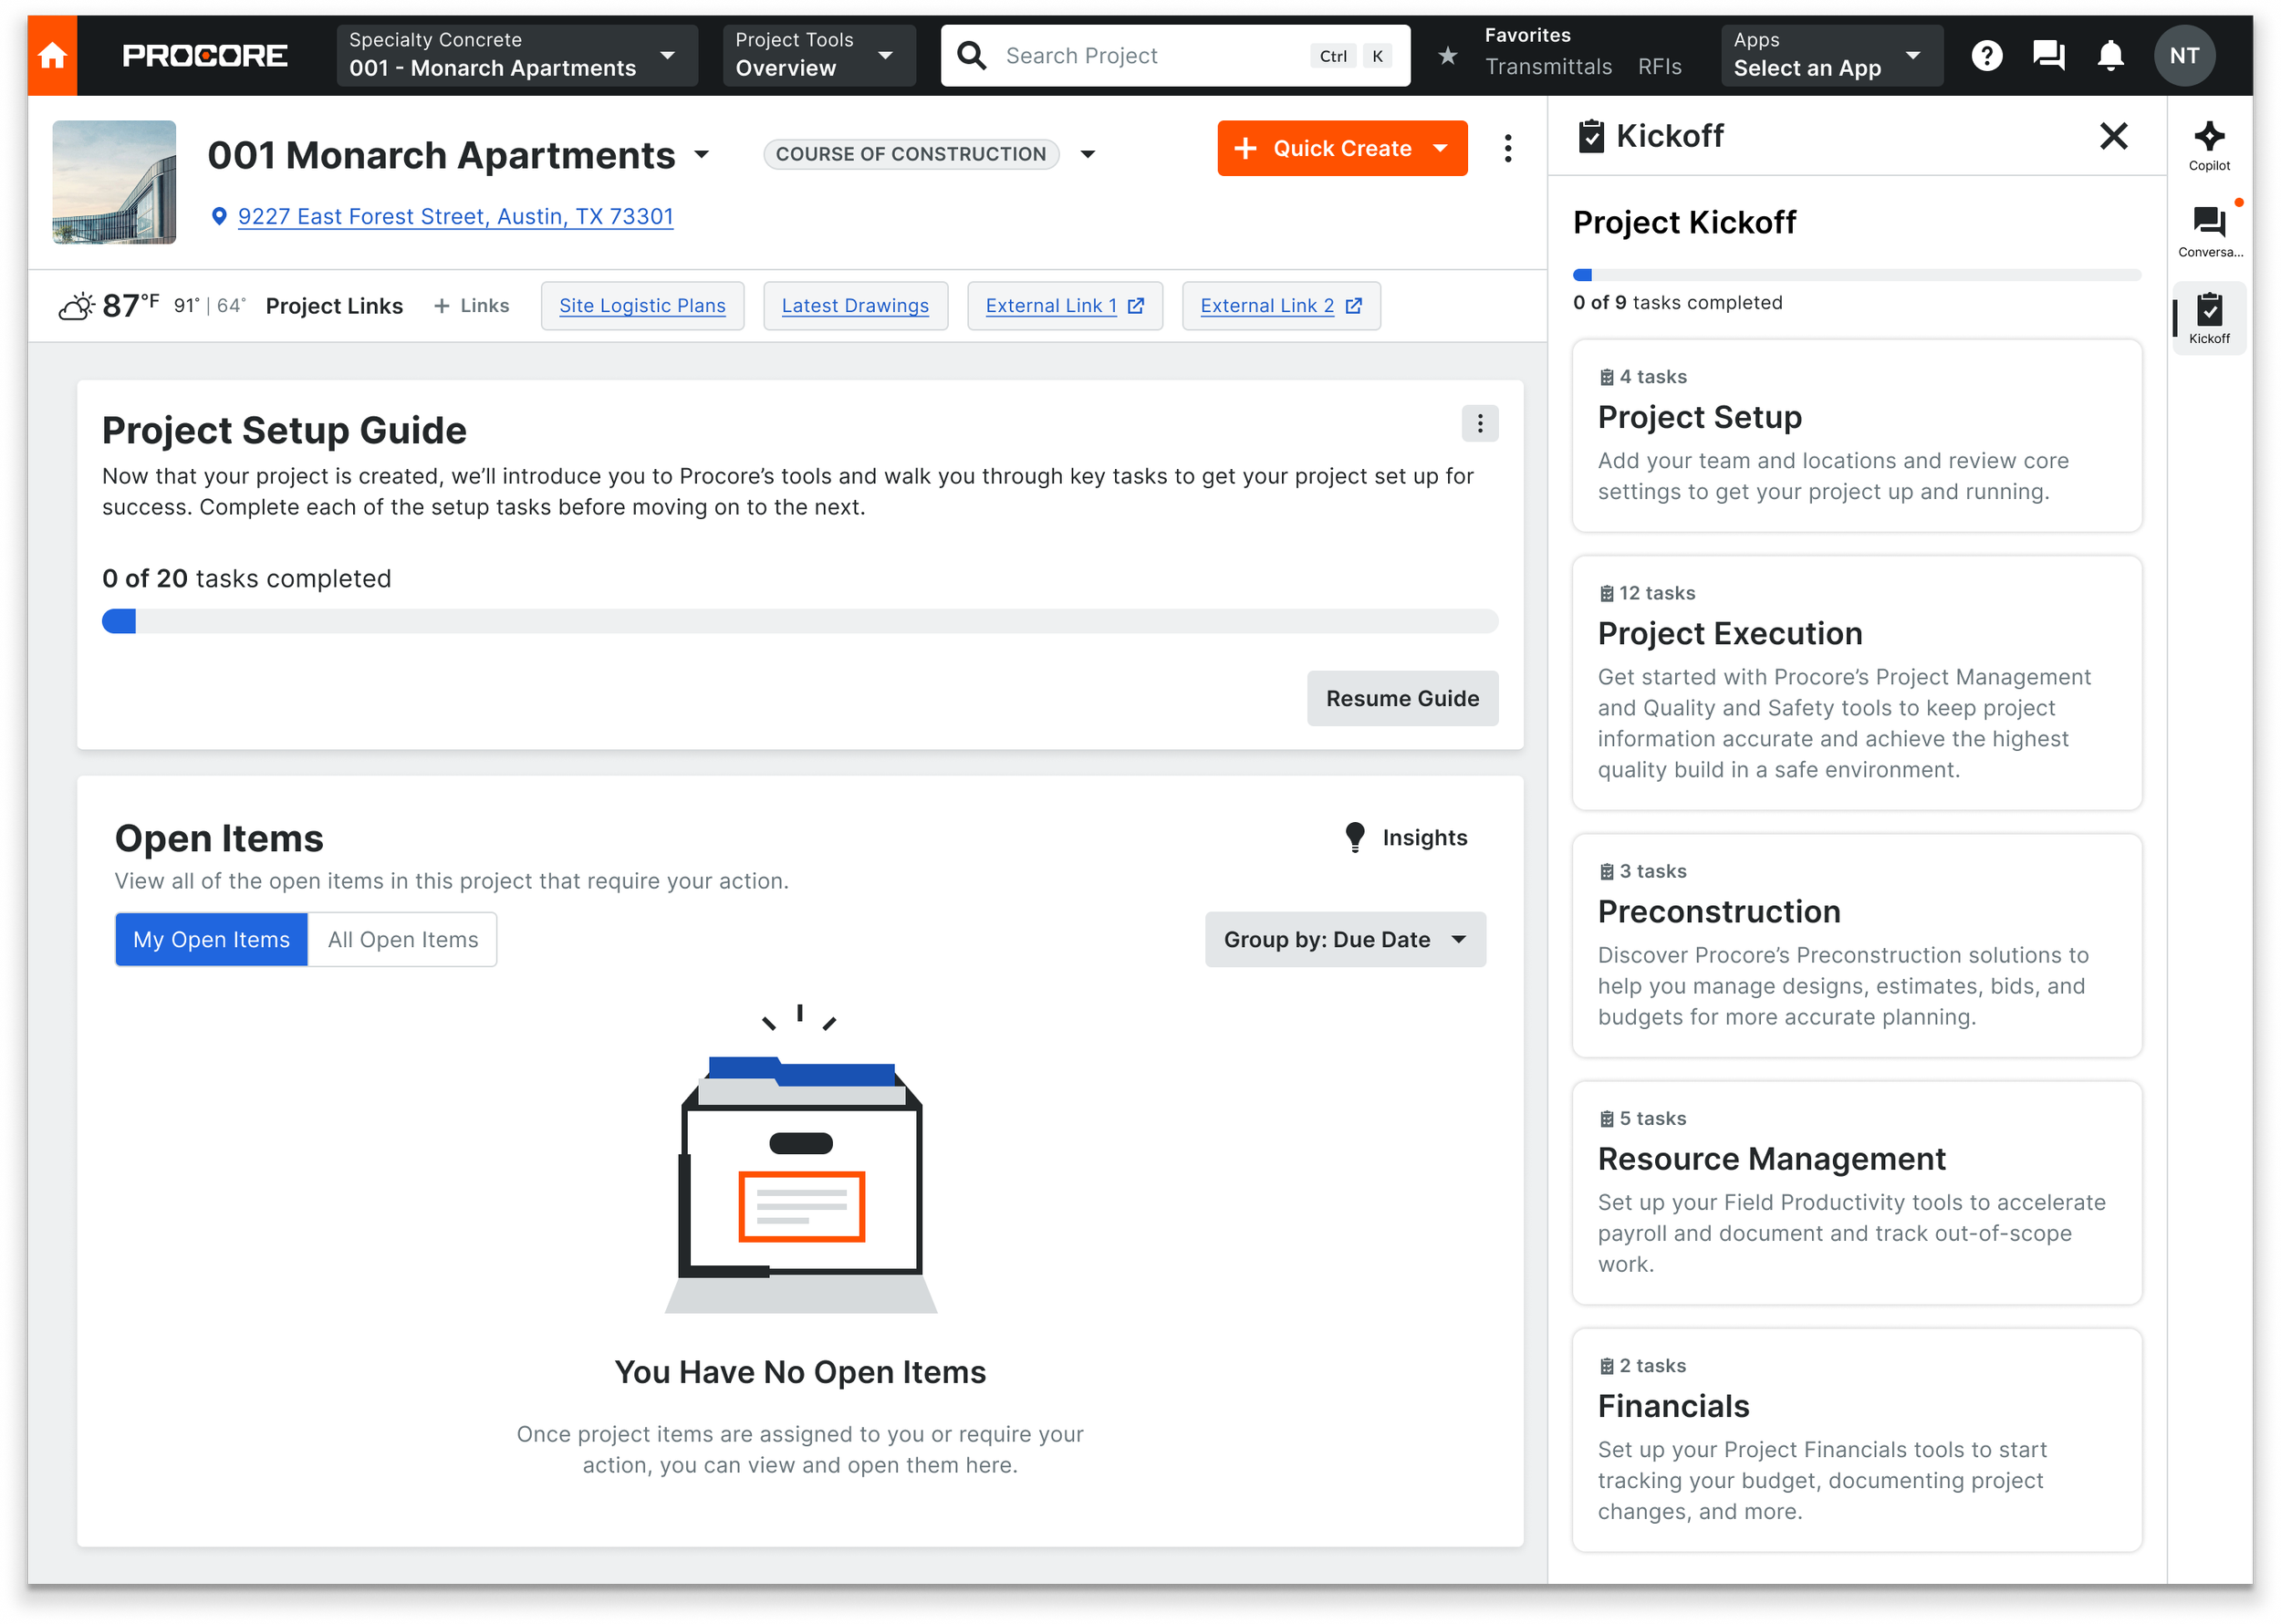Screen dimensions: 2281x1624
Task: Open the help question mark icon
Action: (1986, 55)
